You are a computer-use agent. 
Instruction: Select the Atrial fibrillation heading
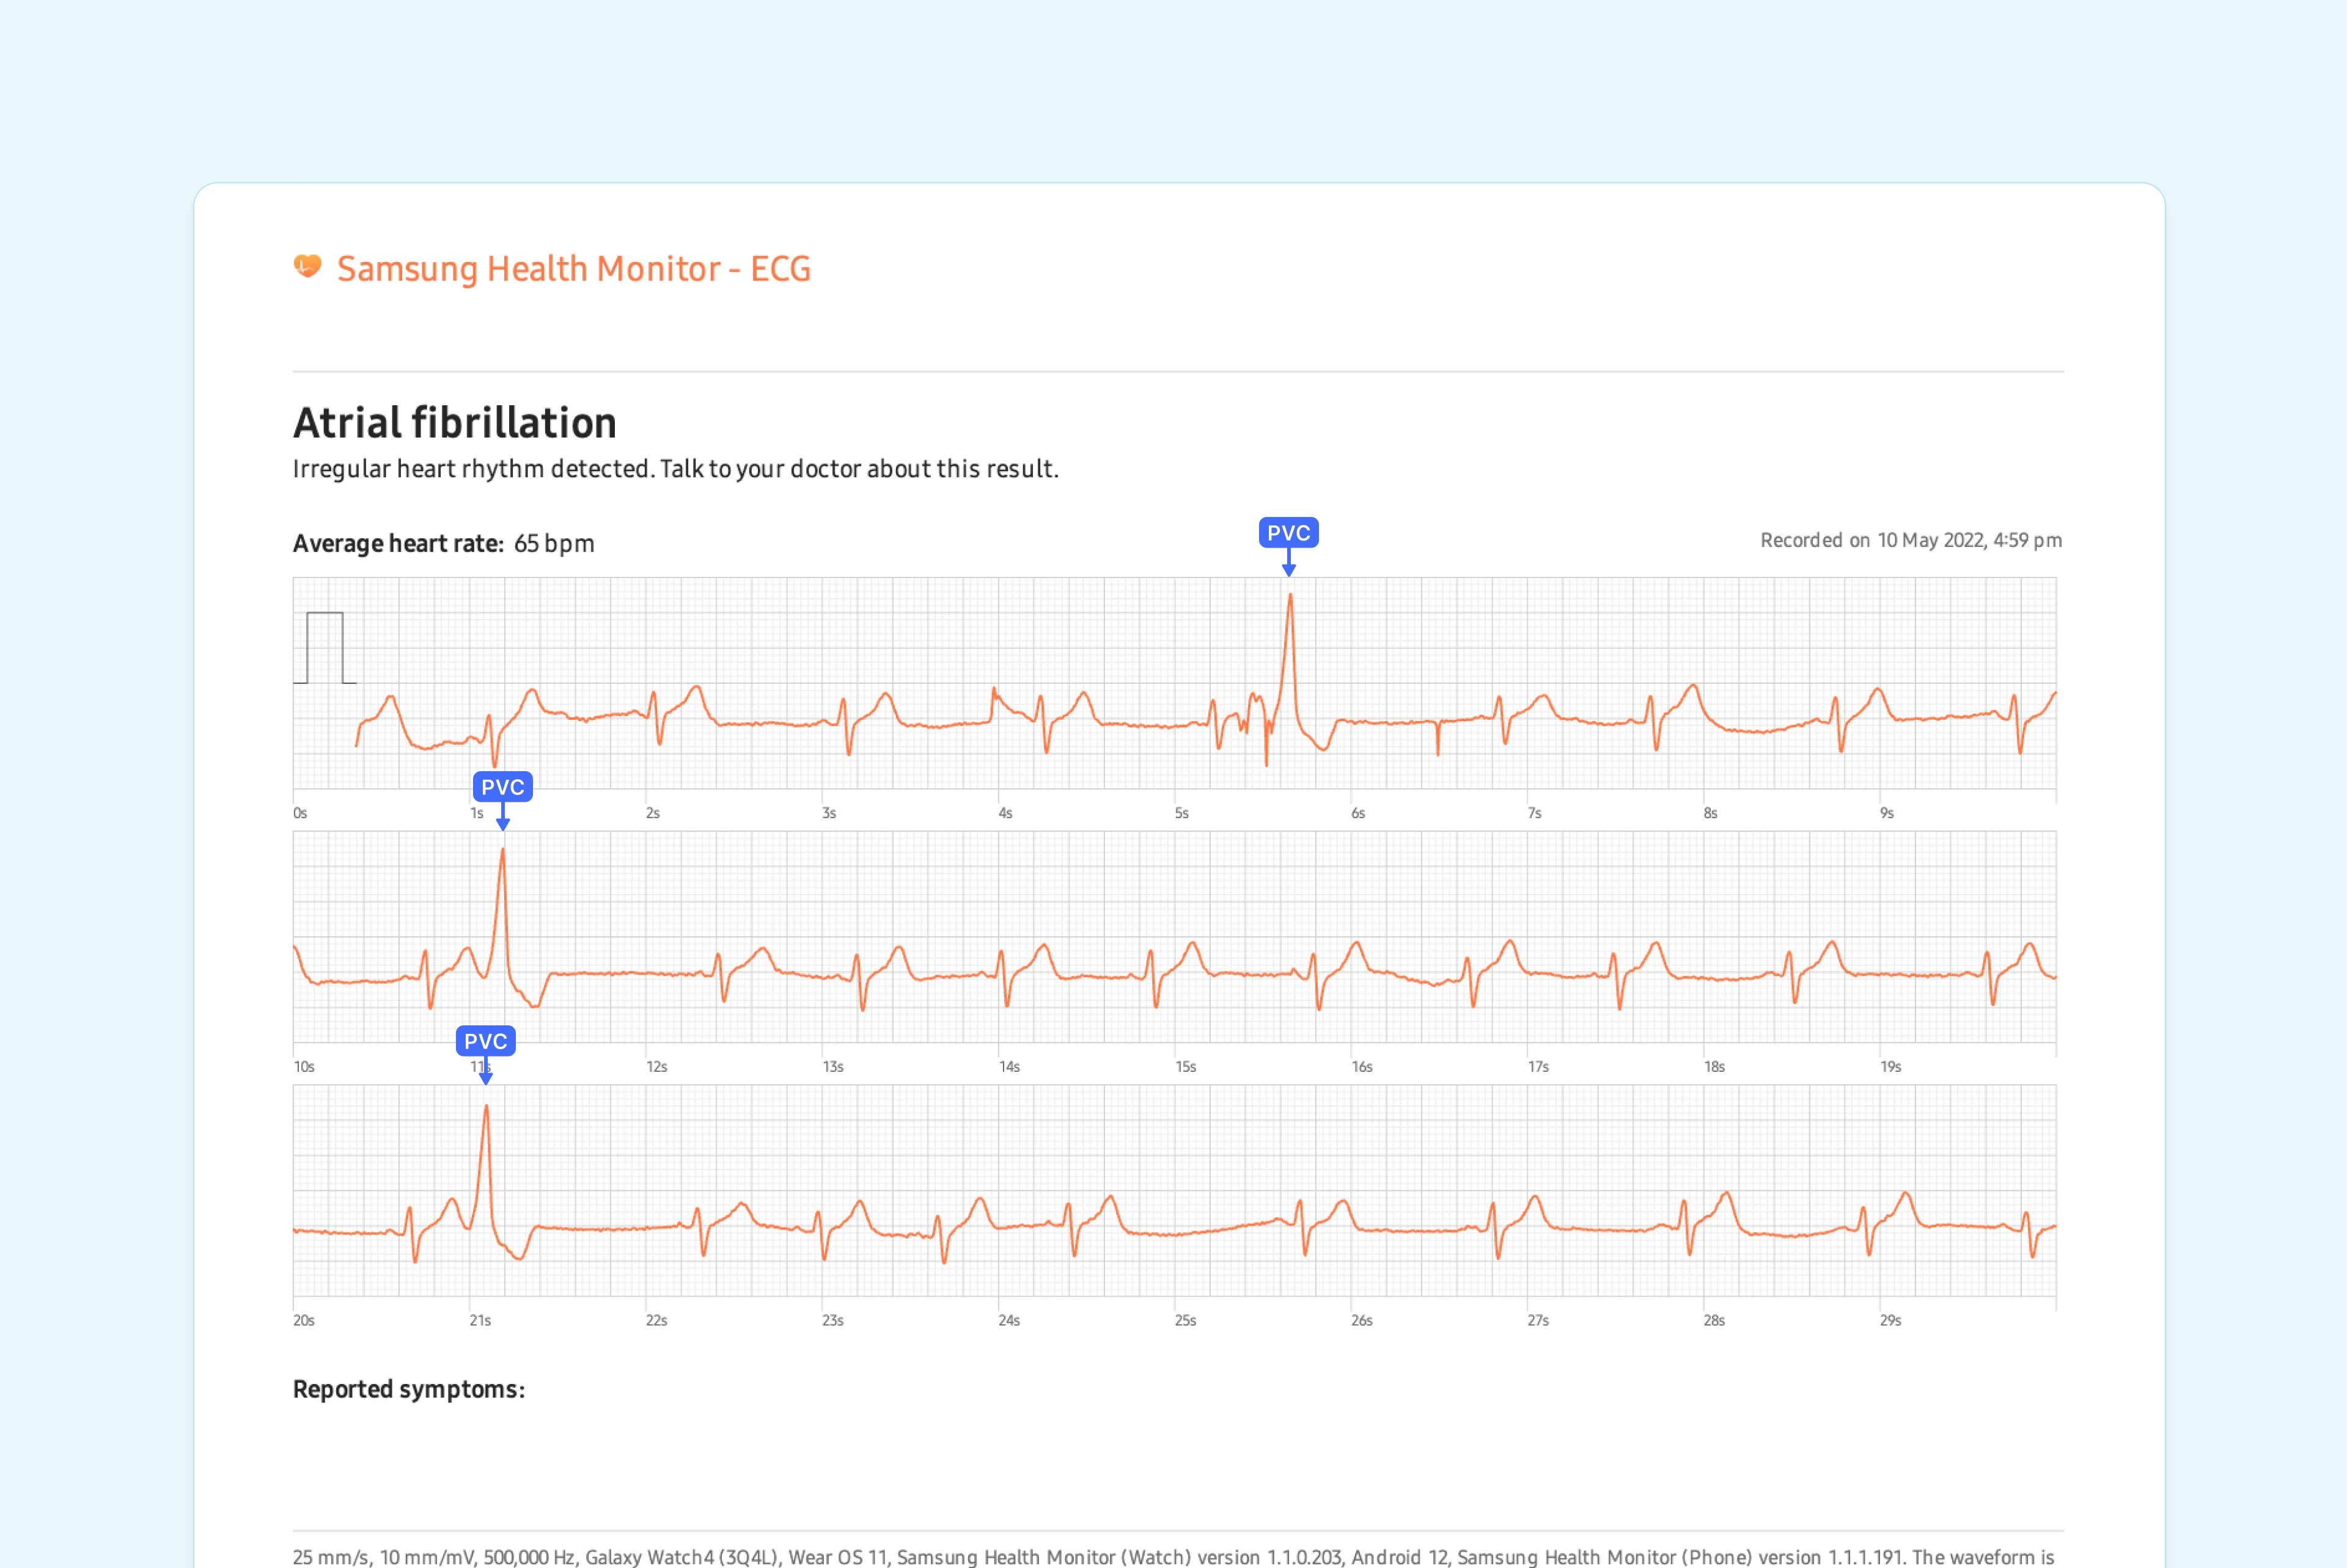point(454,423)
